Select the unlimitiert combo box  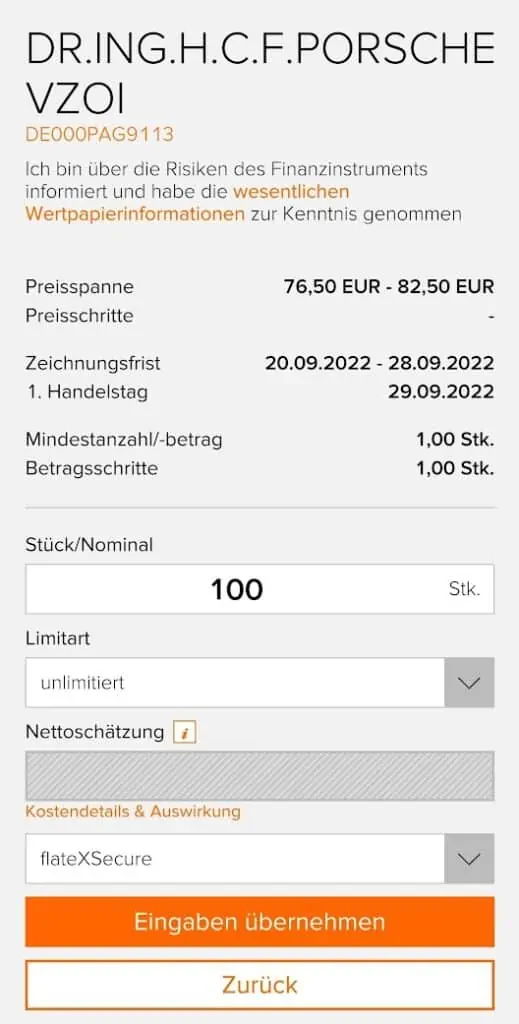[260, 682]
